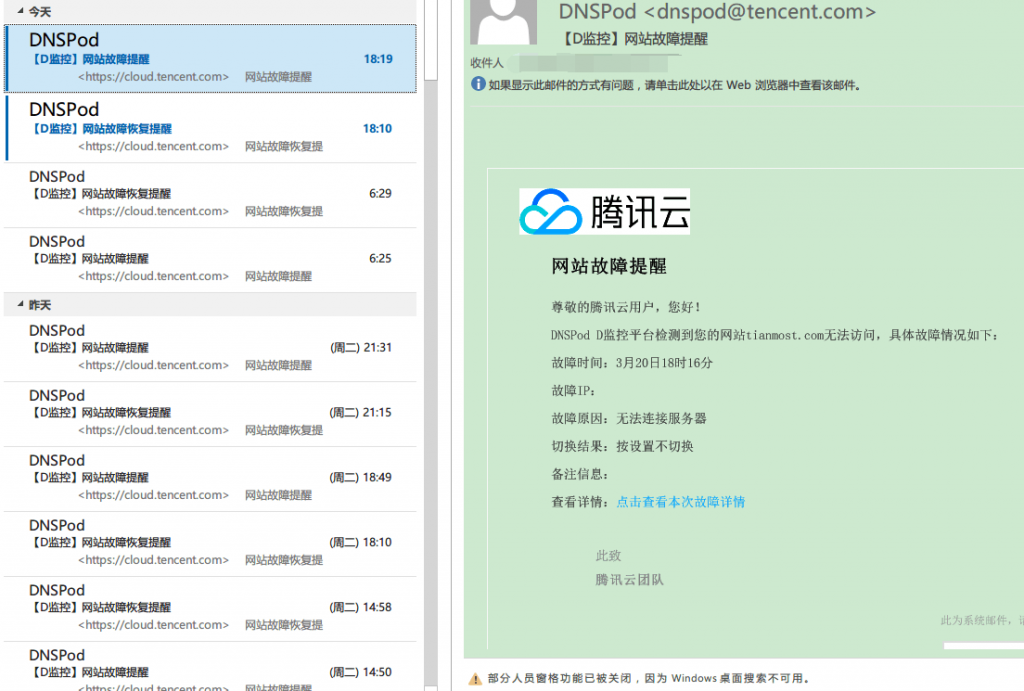Click the blue info icon in message bar
This screenshot has height=691, width=1024.
coord(478,84)
